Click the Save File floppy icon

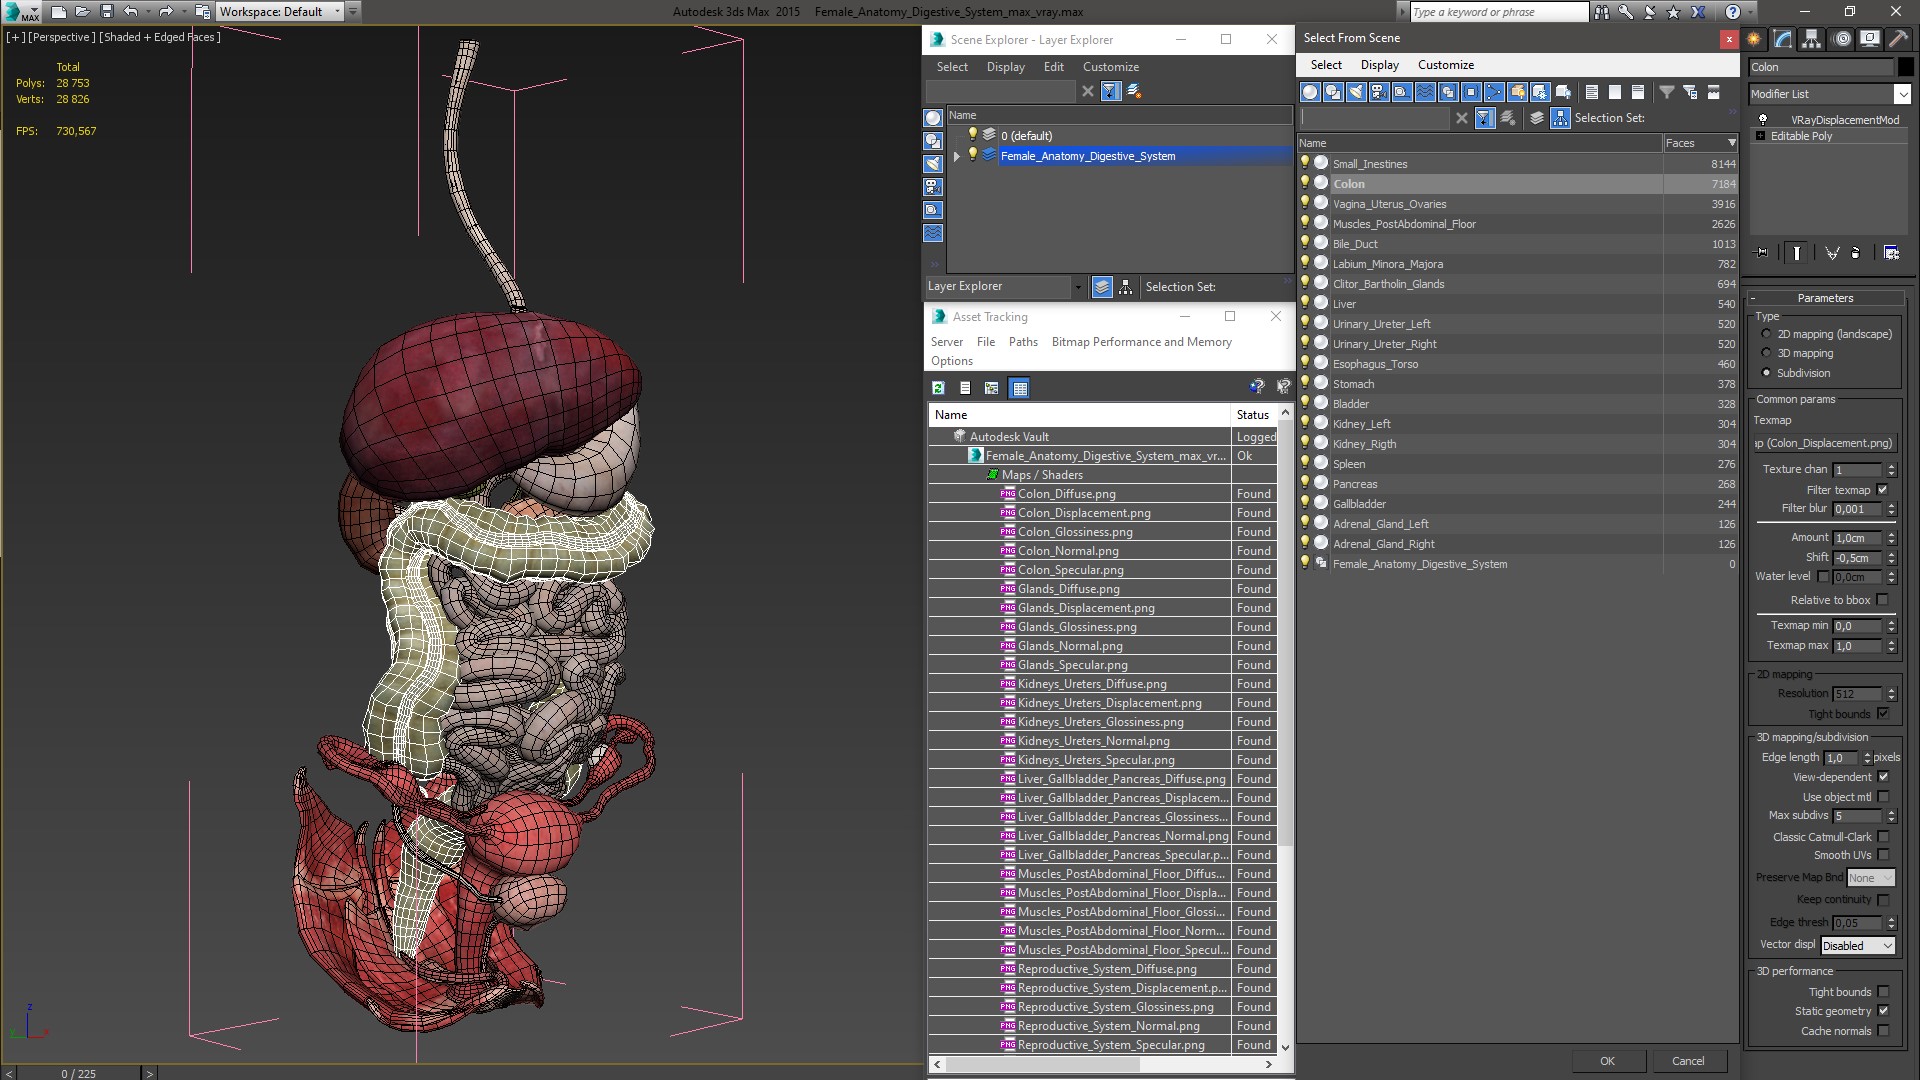pyautogui.click(x=107, y=12)
